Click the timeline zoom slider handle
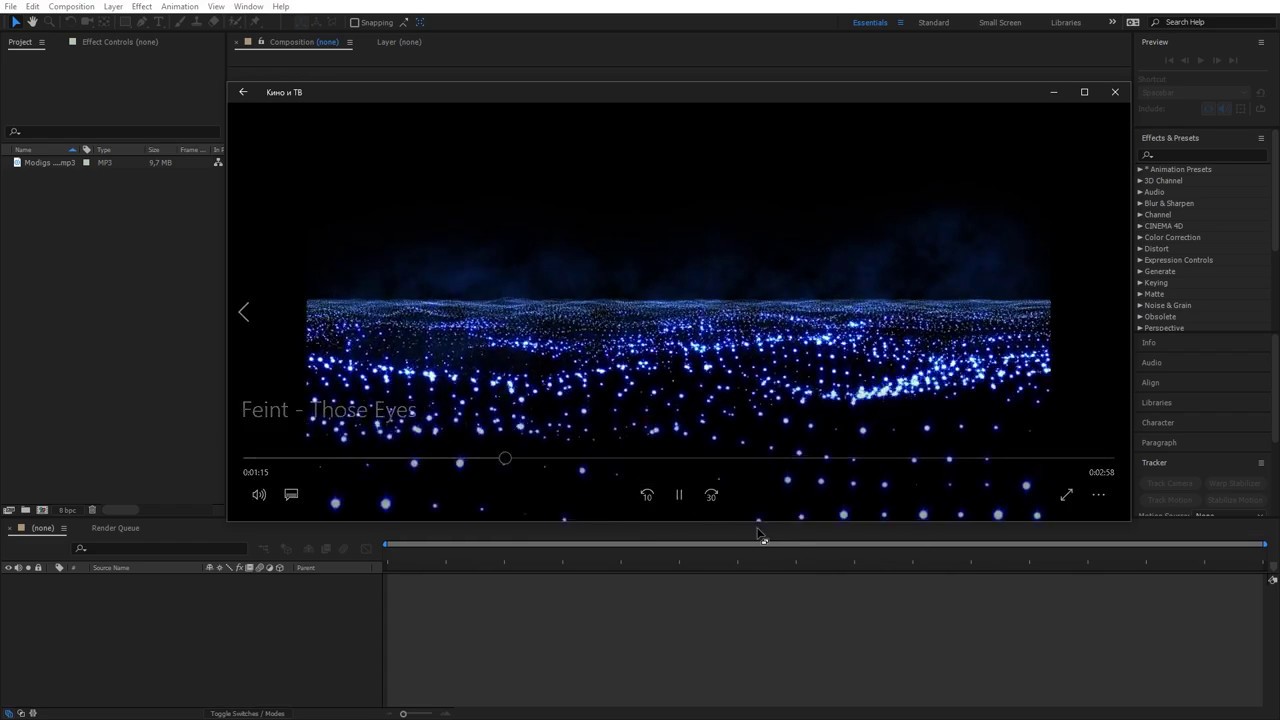1280x720 pixels. pos(403,713)
